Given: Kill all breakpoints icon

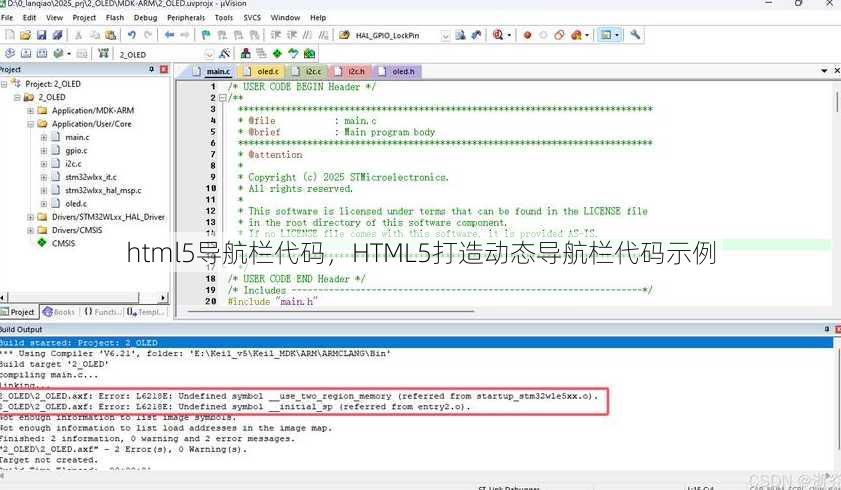Looking at the screenshot, I should (x=577, y=35).
